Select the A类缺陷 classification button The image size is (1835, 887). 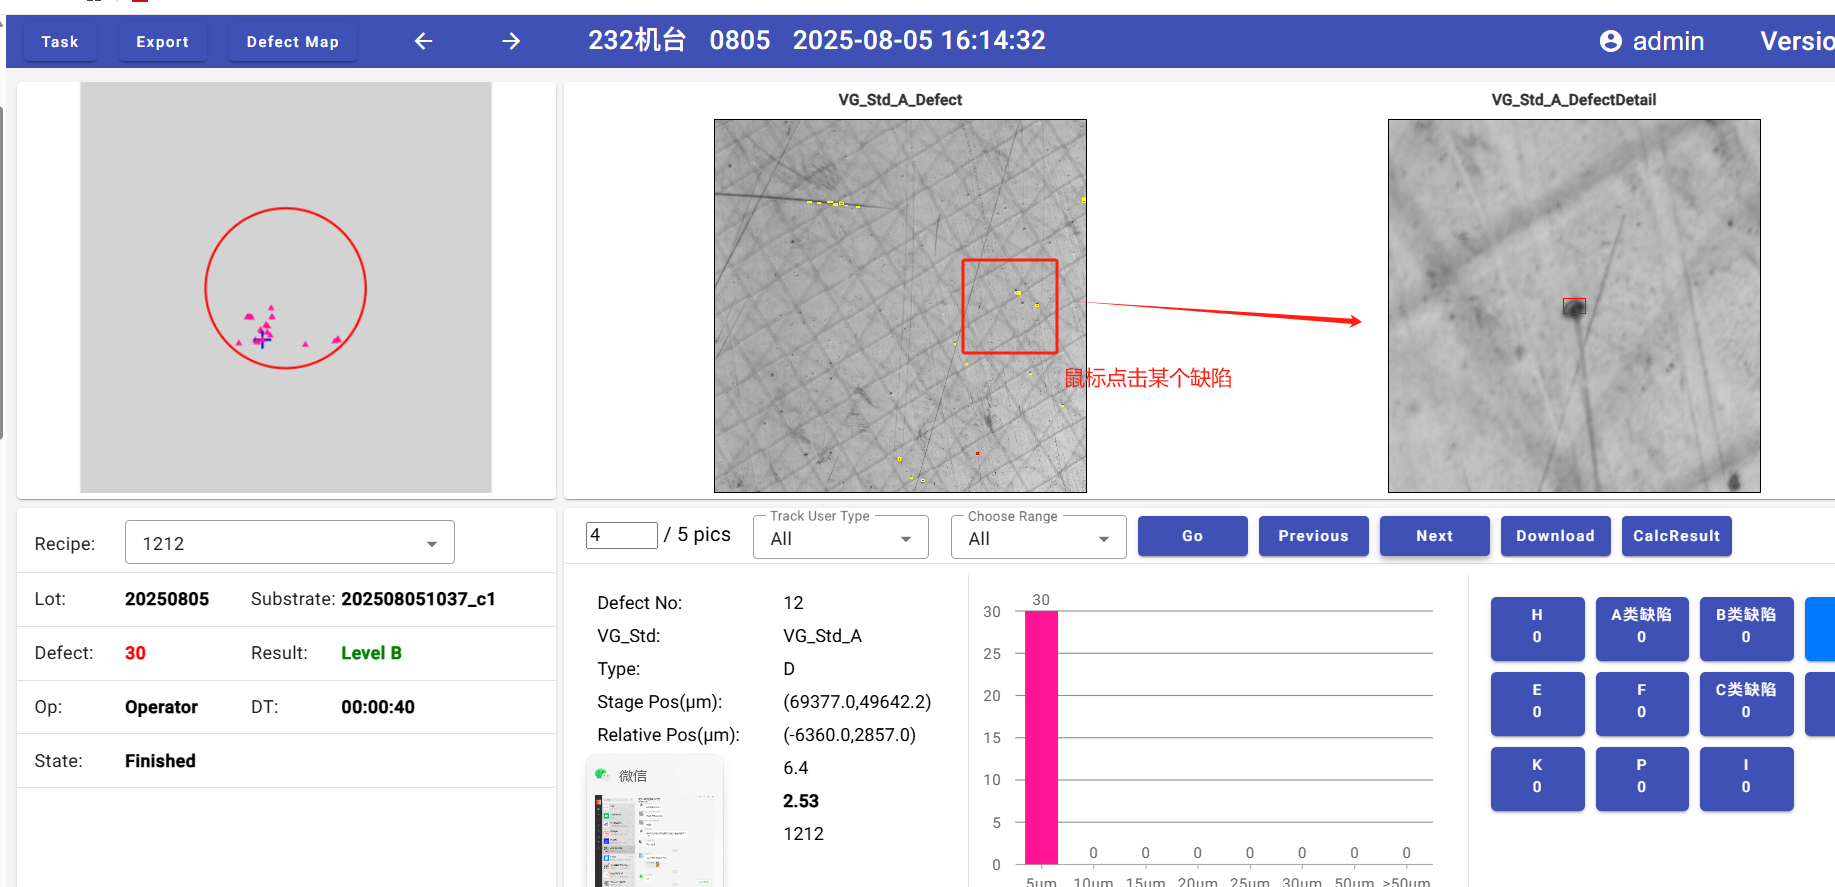click(x=1640, y=627)
